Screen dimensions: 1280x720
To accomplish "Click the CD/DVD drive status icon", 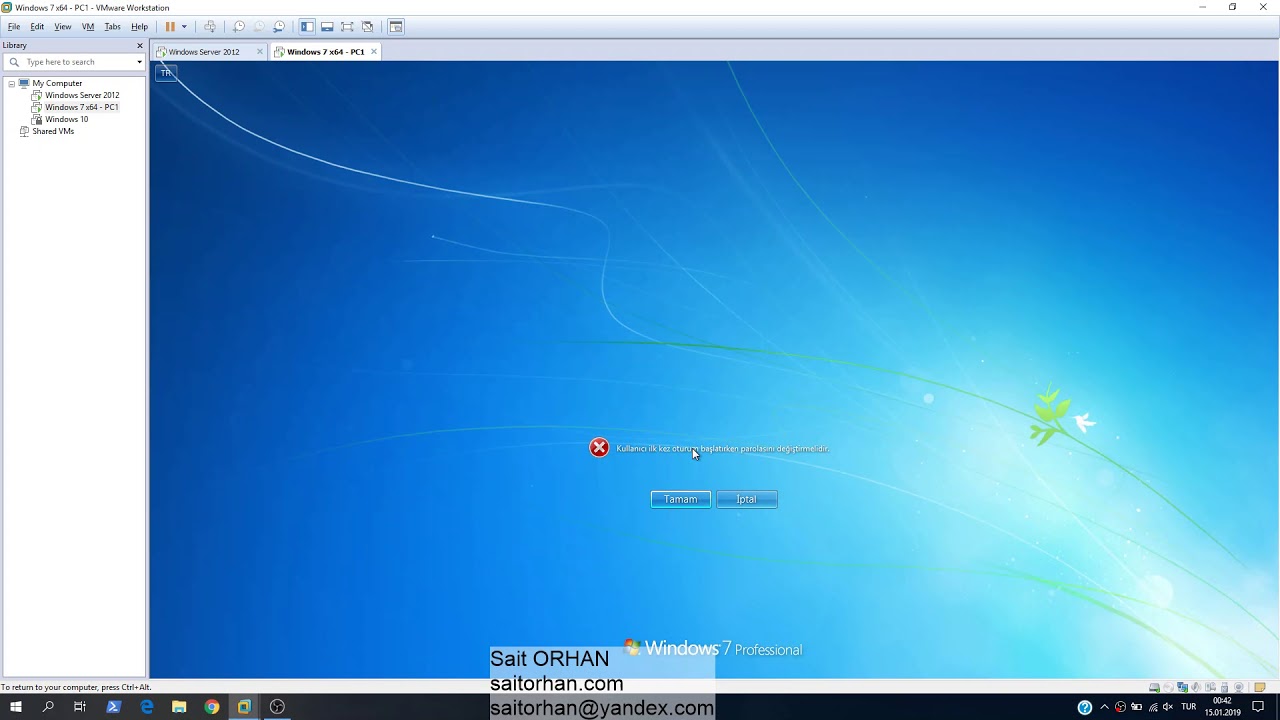I will (x=1169, y=687).
